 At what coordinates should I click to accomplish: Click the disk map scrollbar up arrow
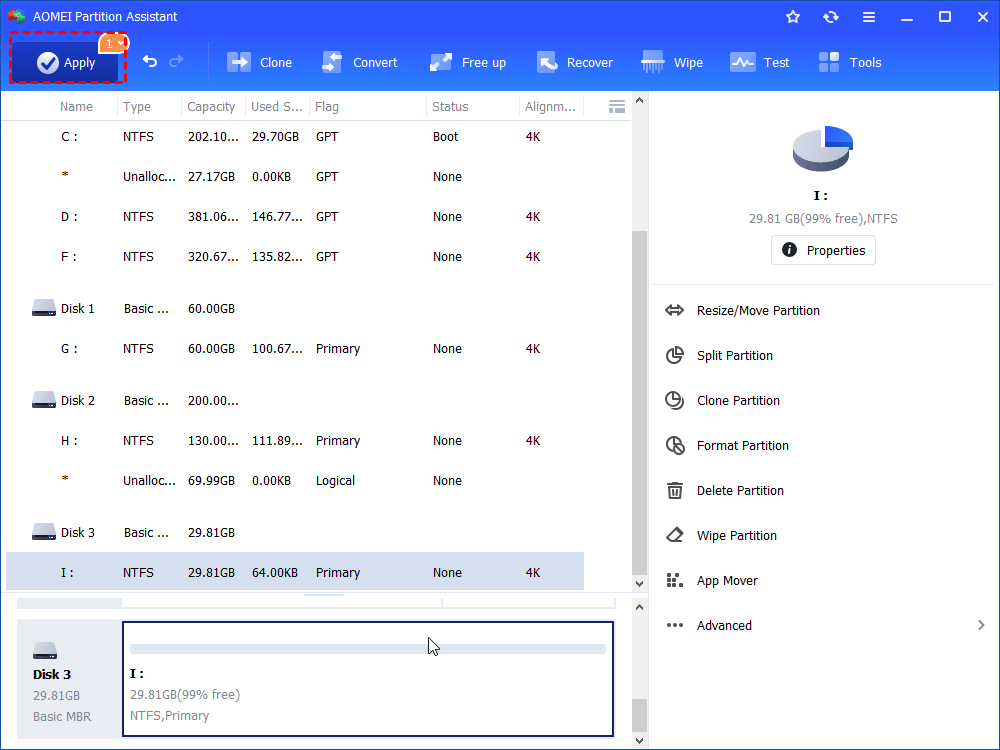click(639, 607)
